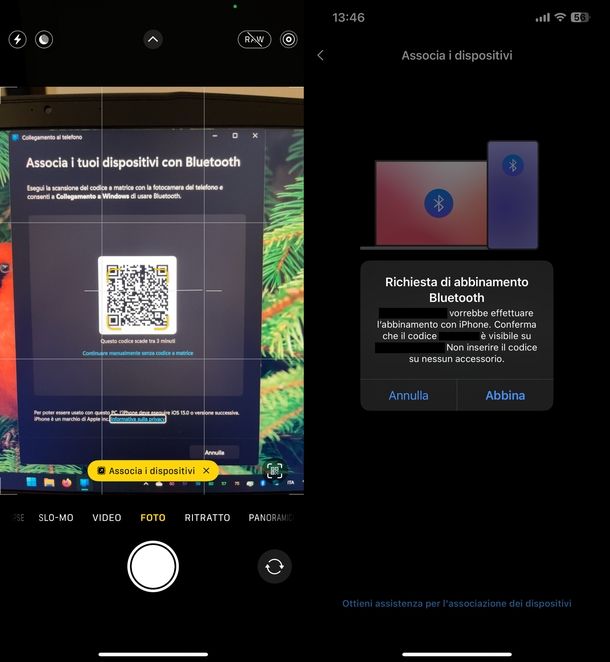The height and width of the screenshot is (662, 610).
Task: Tap the Associa i dispositivi page title
Action: click(457, 55)
